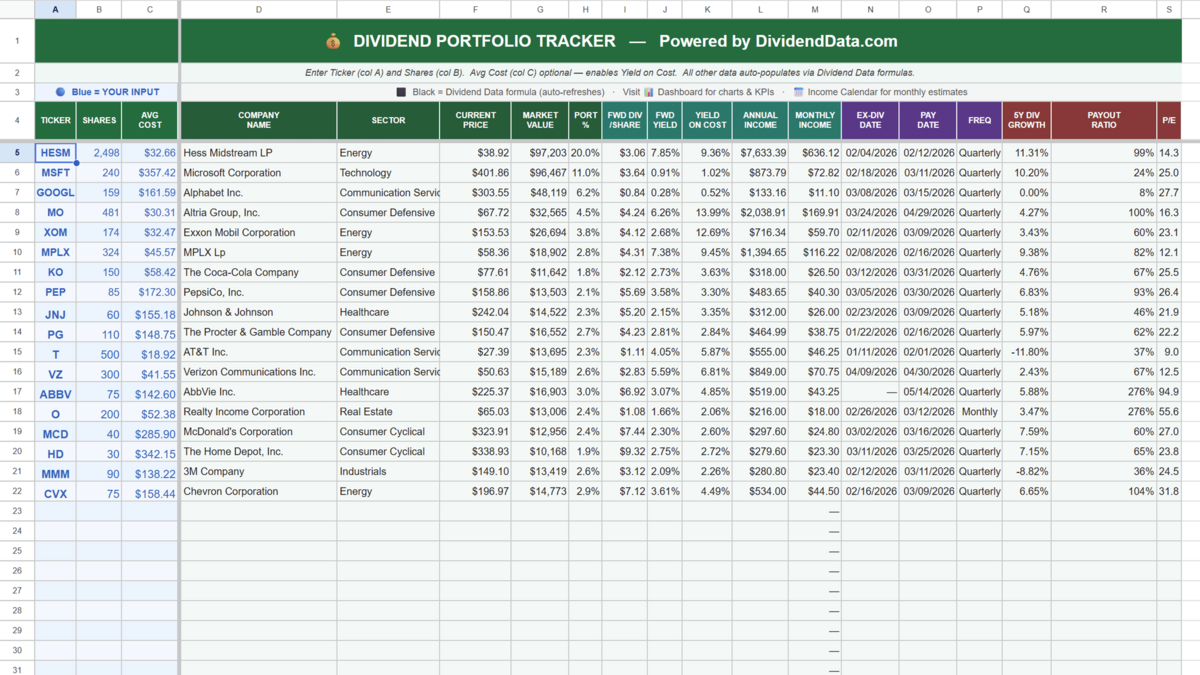Screen dimensions: 1200x675
Task: Click the Chevron Corporation cell
Action: [259, 491]
